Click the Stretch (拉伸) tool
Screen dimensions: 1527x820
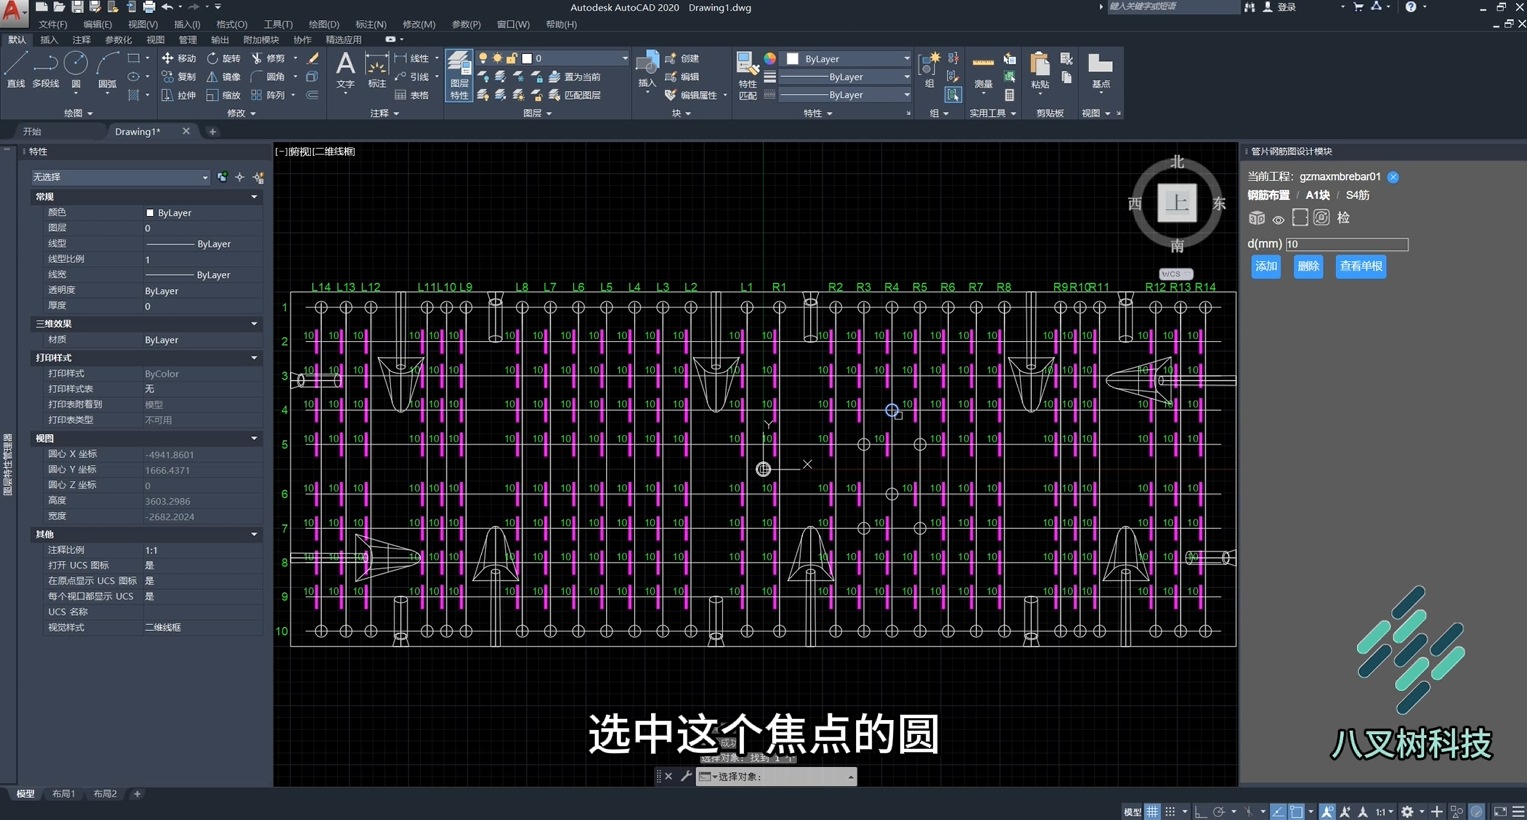pos(179,95)
